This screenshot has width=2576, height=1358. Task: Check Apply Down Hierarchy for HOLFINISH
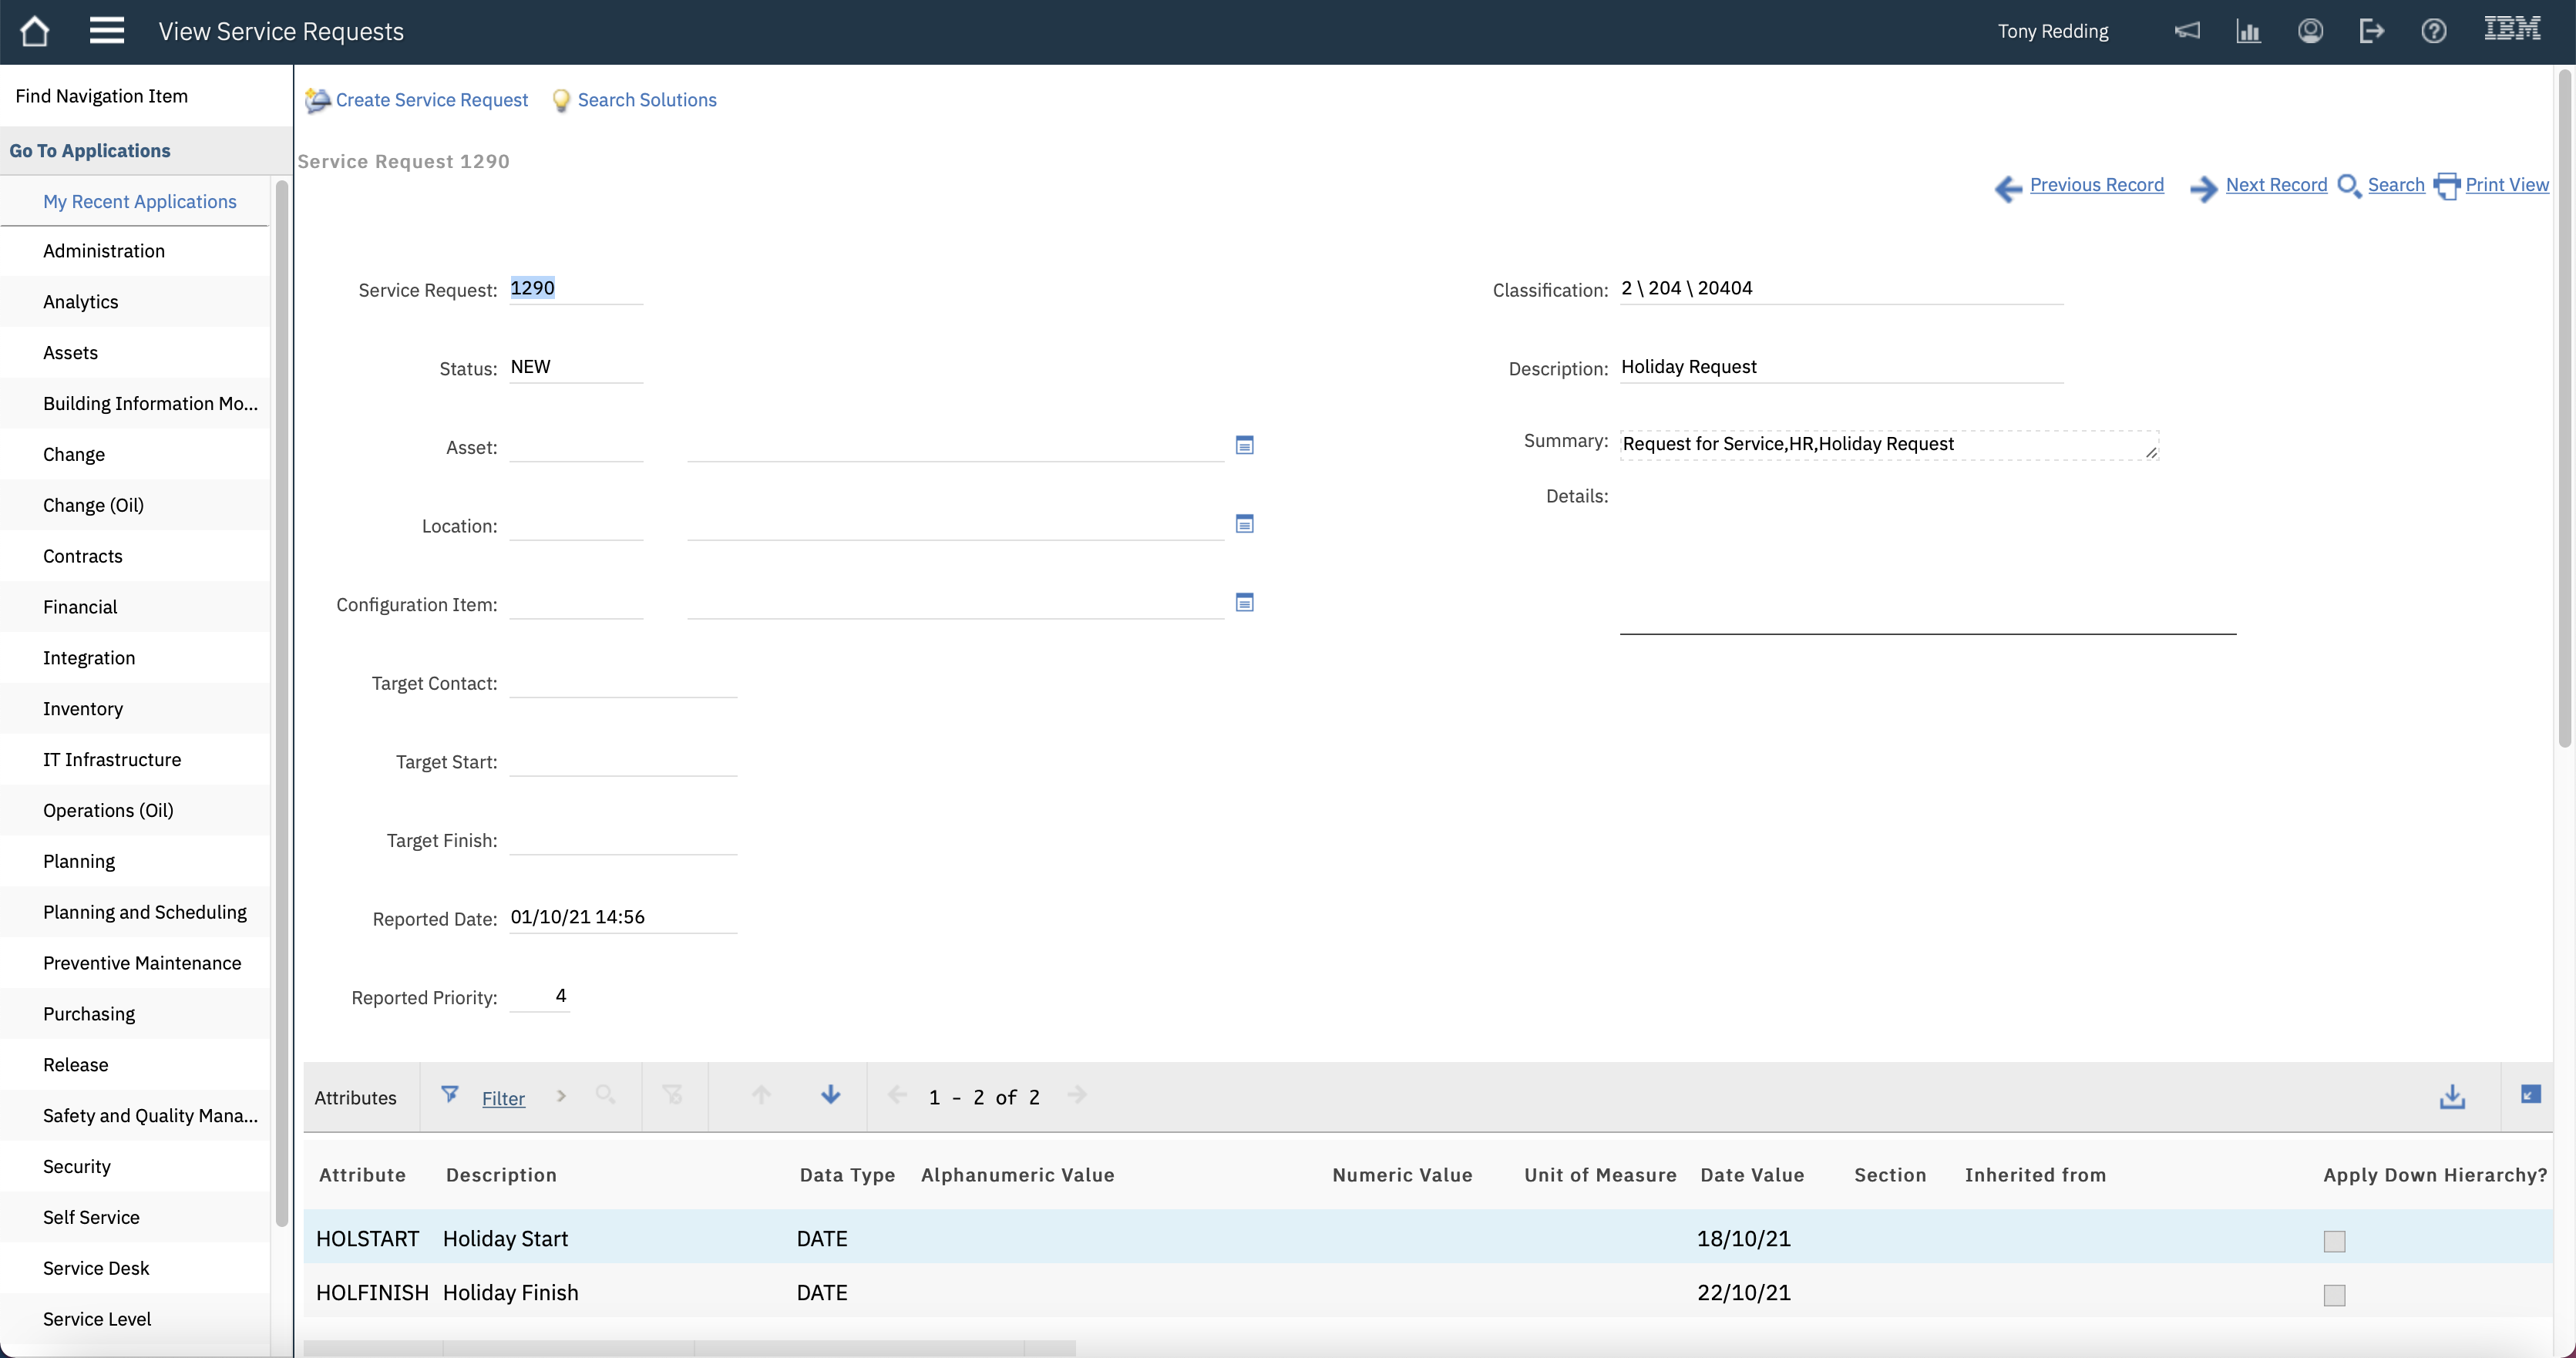coord(2334,1295)
